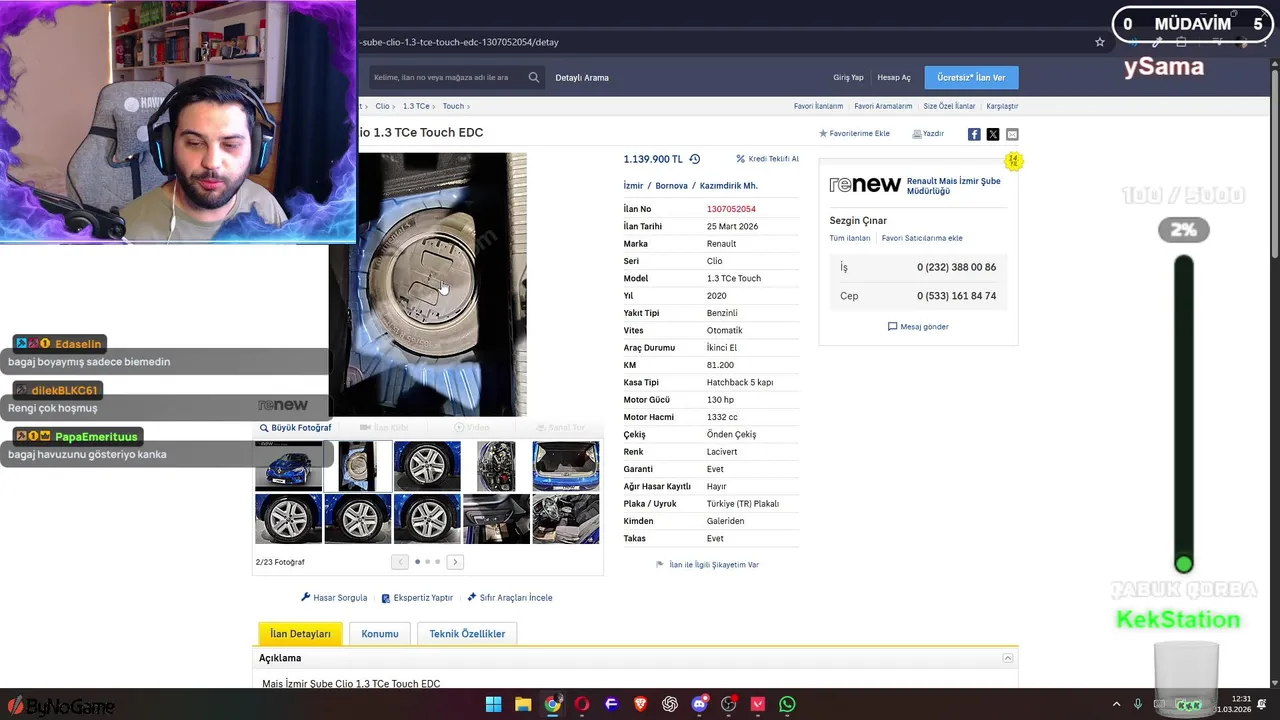Go to previous photo thumbnails page
Viewport: 1280px width, 720px height.
coord(400,562)
